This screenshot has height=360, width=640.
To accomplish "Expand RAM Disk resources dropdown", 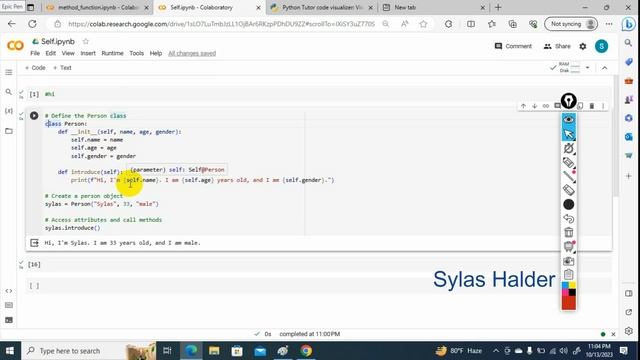I will tap(587, 68).
